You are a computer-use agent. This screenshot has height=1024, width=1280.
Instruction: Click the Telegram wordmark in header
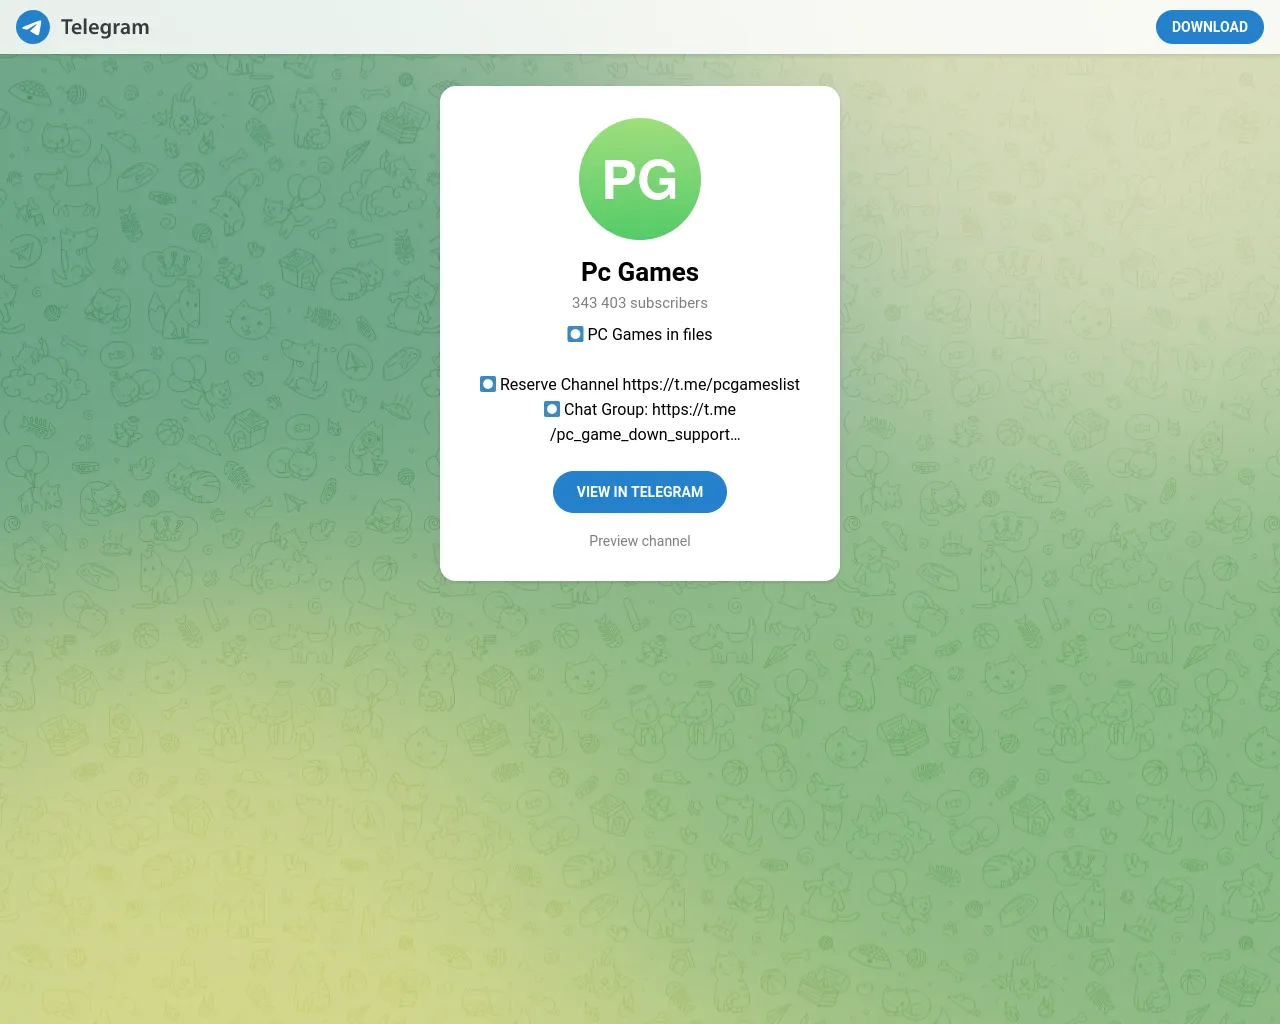click(x=105, y=27)
